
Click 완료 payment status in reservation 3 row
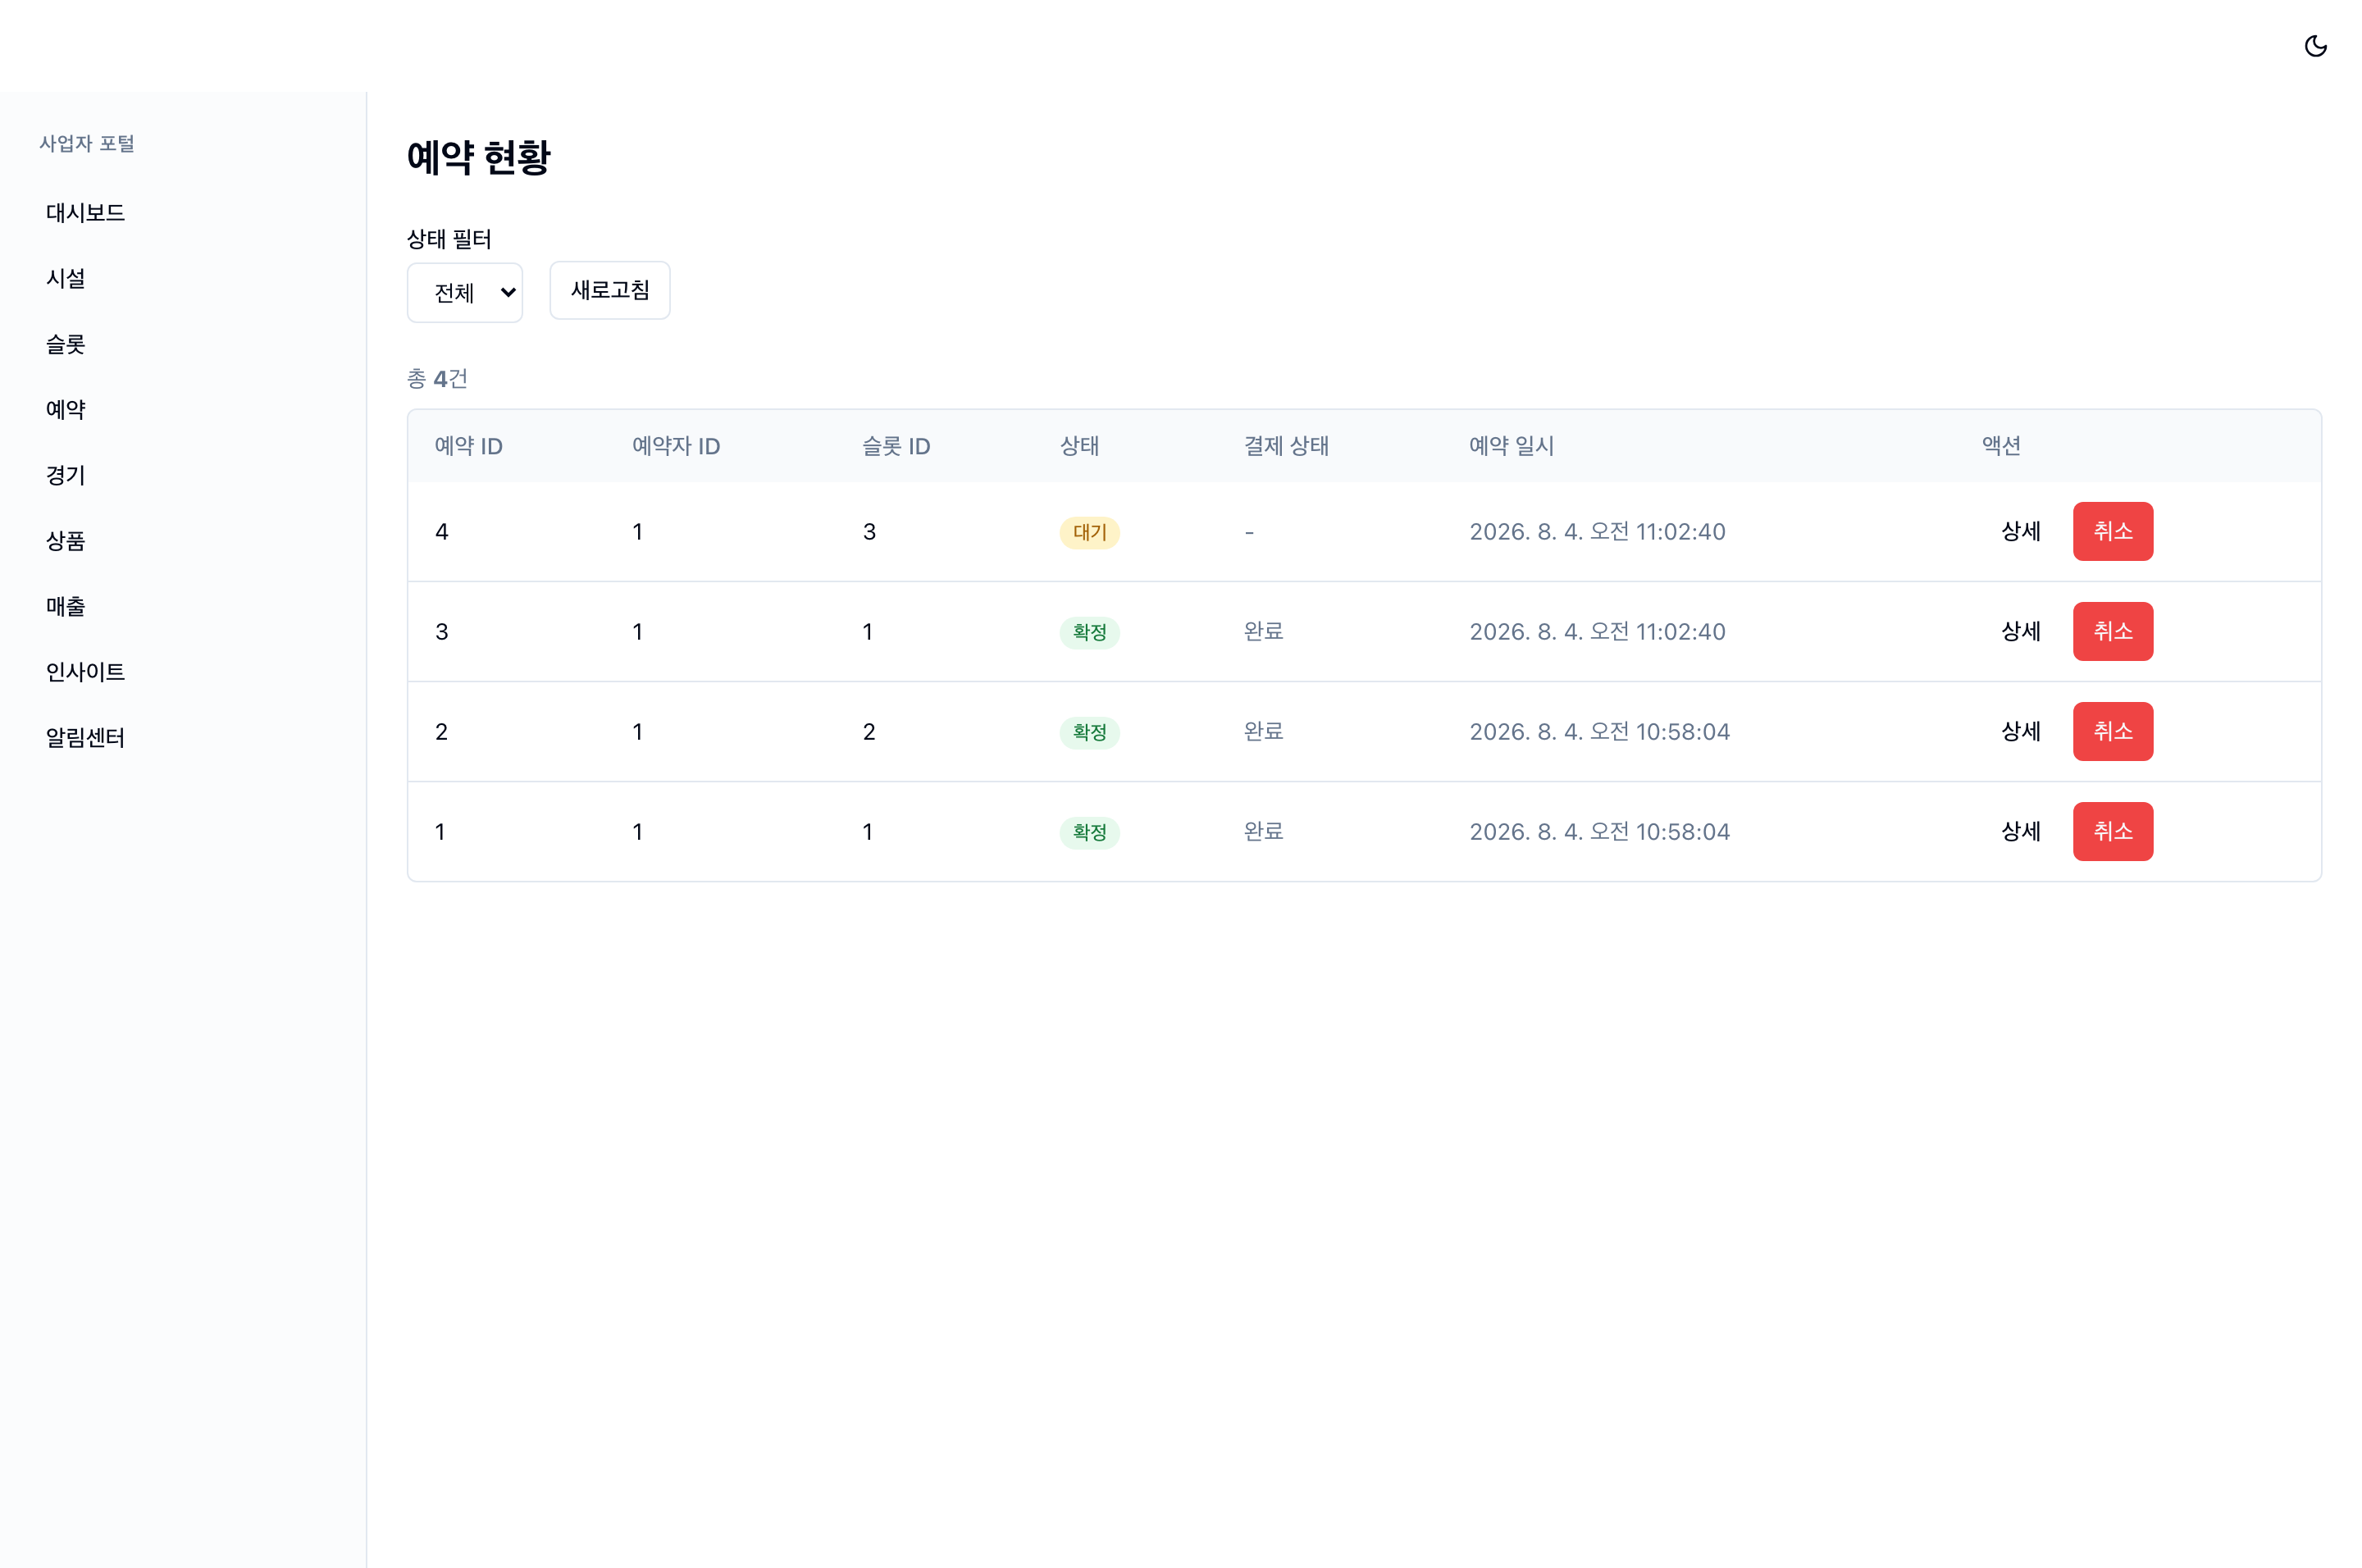coord(1264,631)
